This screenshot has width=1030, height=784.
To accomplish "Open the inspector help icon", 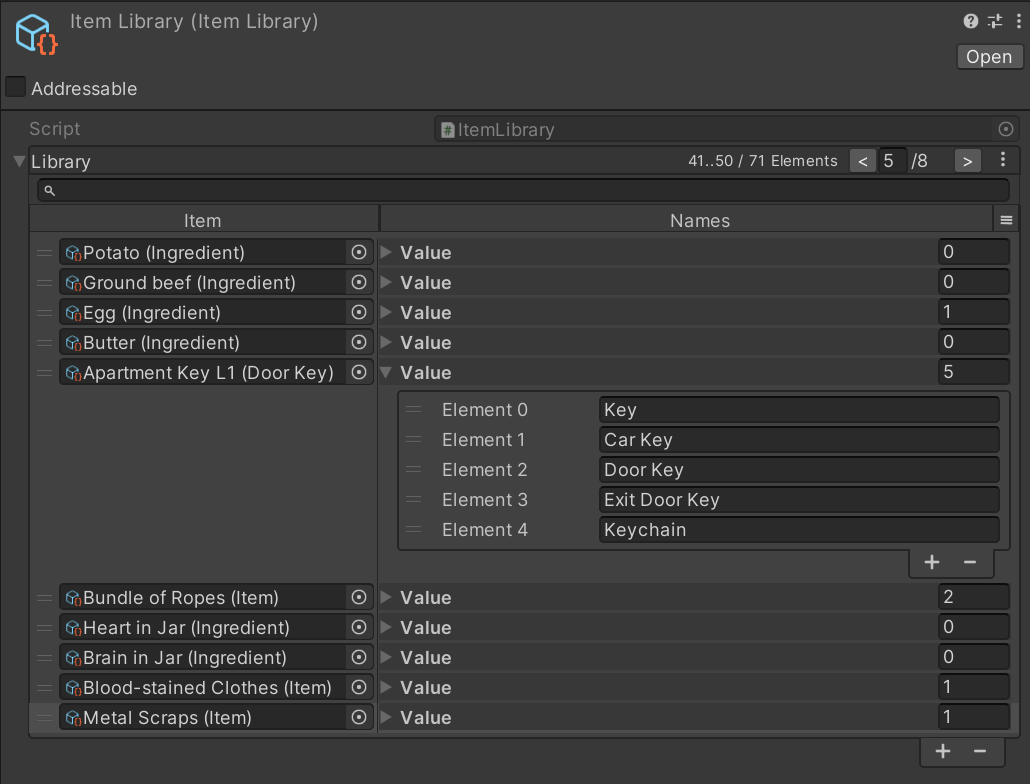I will [970, 21].
